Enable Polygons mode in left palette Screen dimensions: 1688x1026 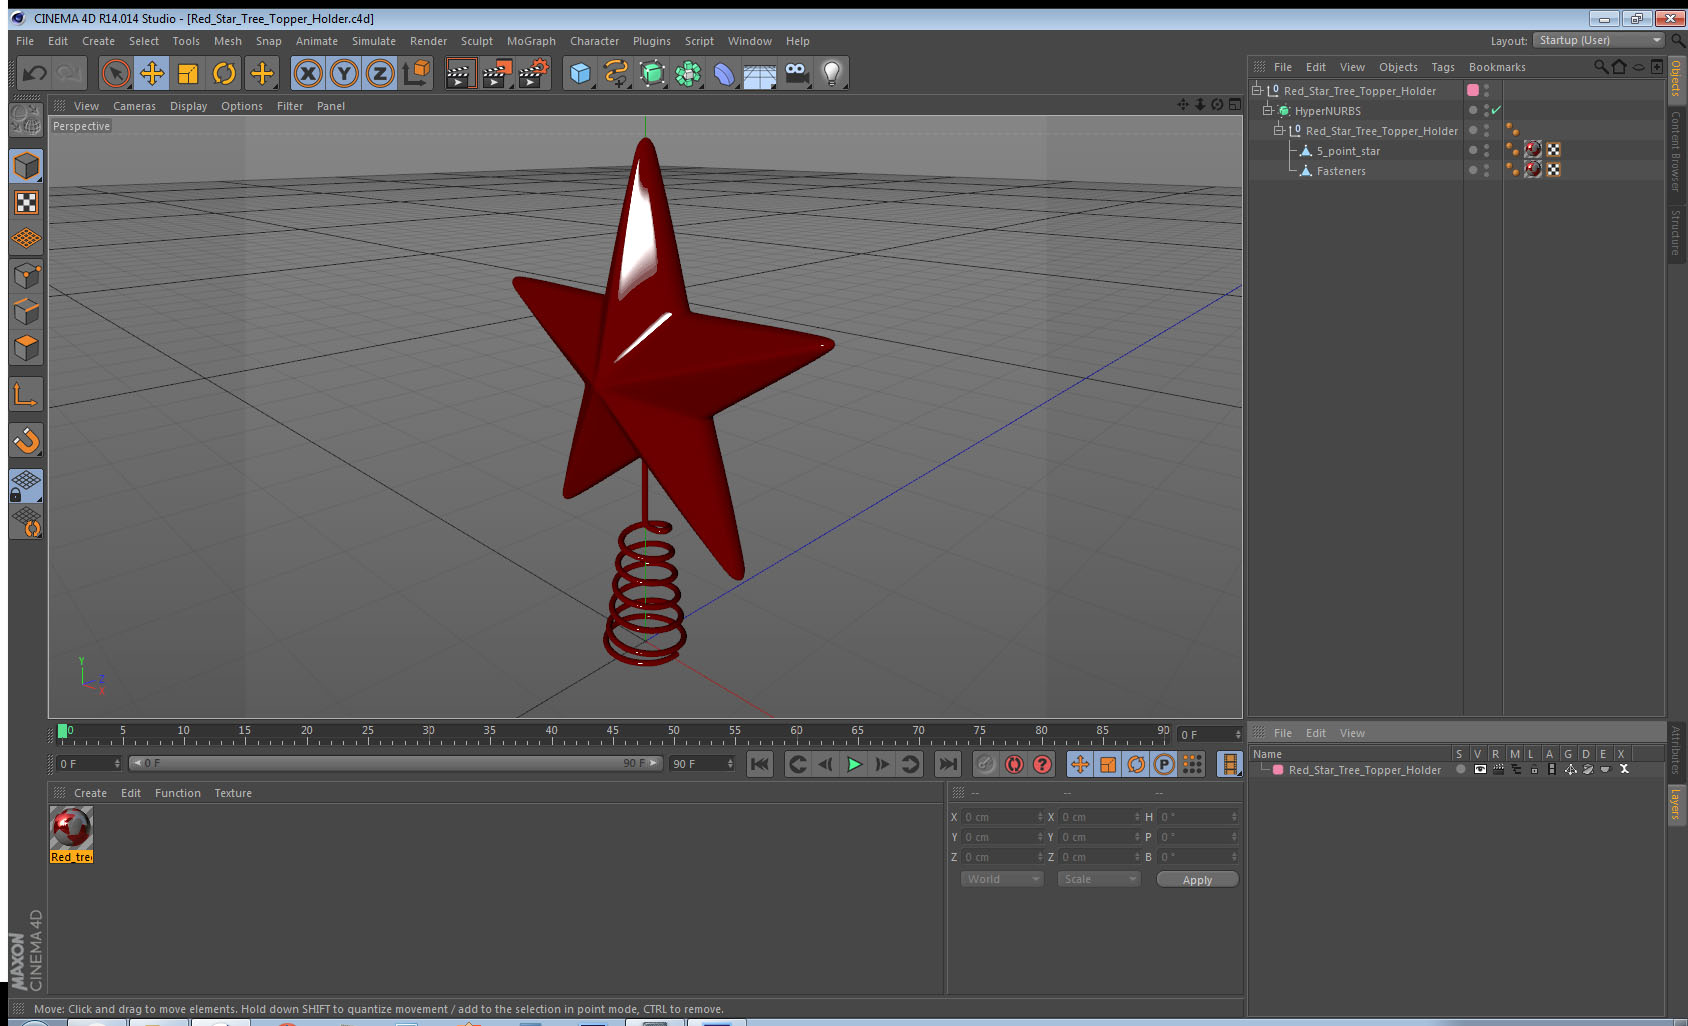pos(26,347)
